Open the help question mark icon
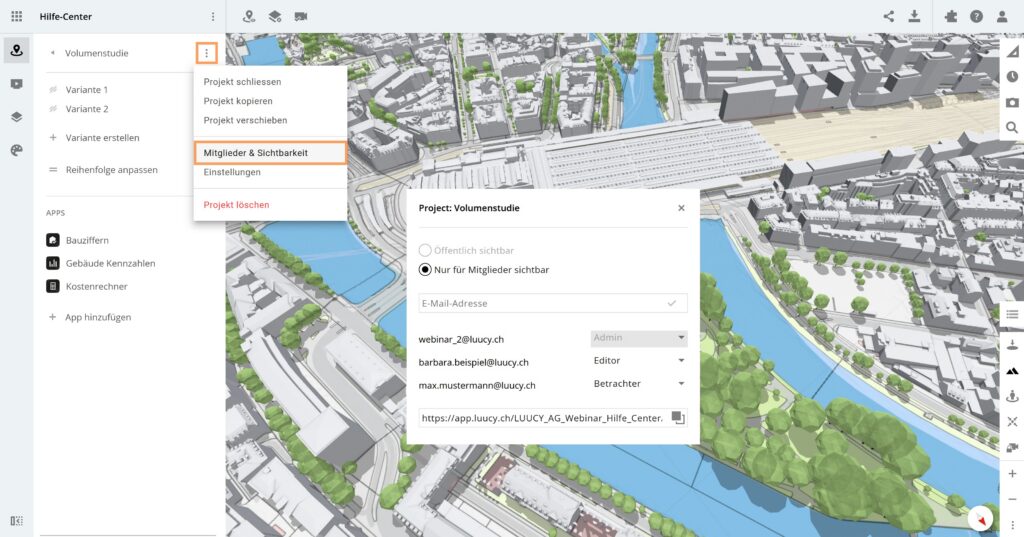 pyautogui.click(x=976, y=16)
